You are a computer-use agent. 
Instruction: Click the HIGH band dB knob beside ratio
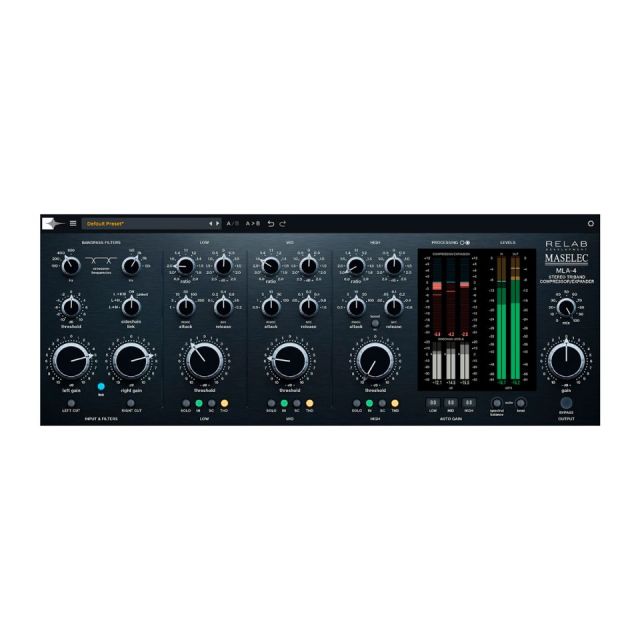[394, 266]
